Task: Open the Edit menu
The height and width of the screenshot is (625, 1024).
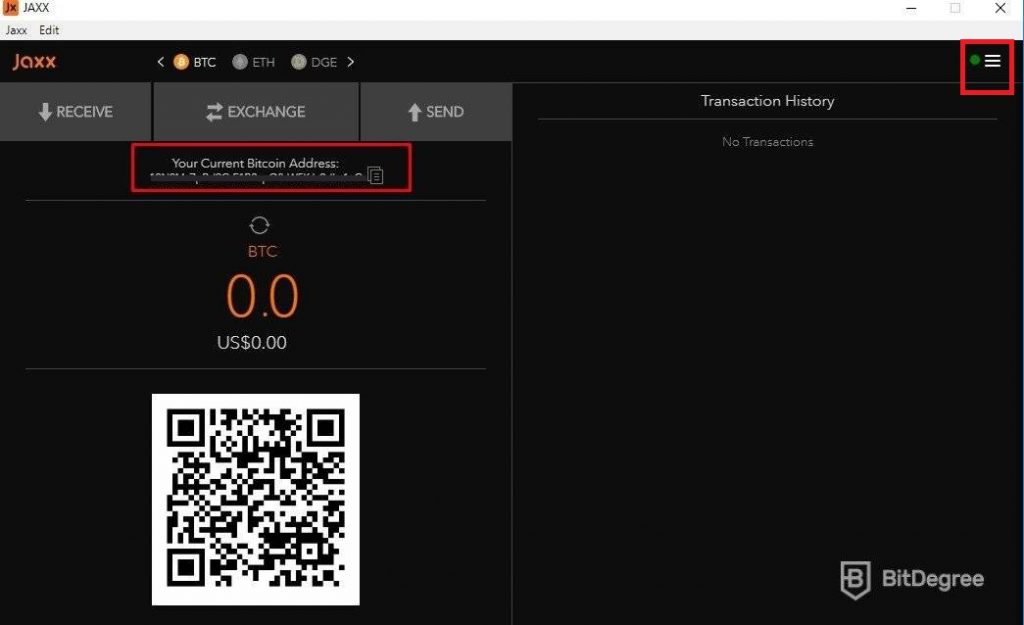Action: coord(49,30)
